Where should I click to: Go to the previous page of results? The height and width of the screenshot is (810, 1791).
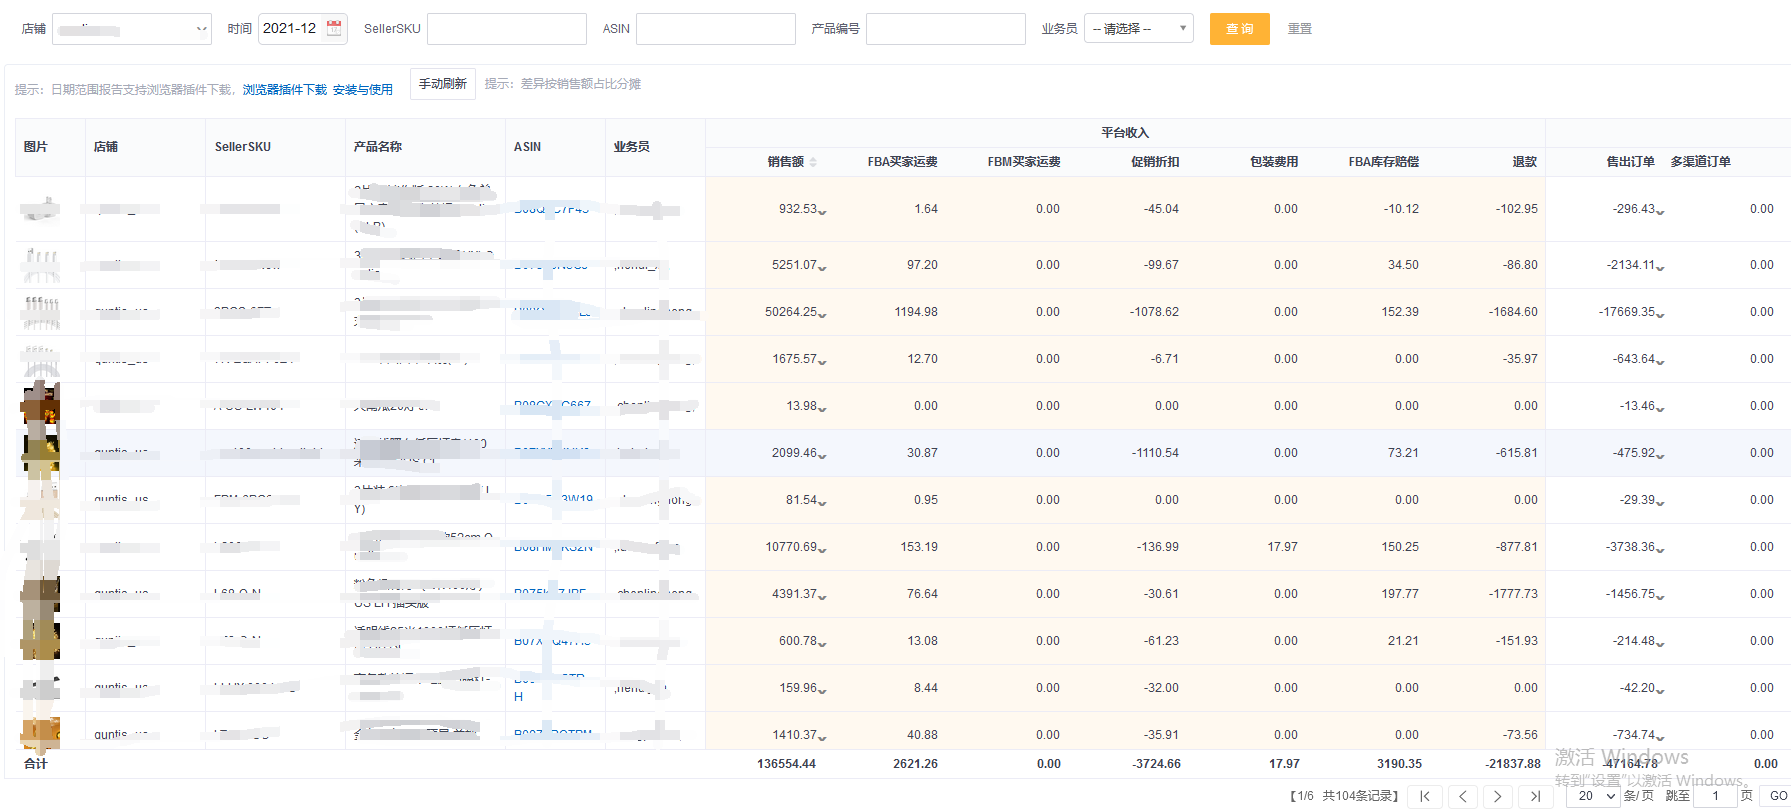coord(1462,796)
